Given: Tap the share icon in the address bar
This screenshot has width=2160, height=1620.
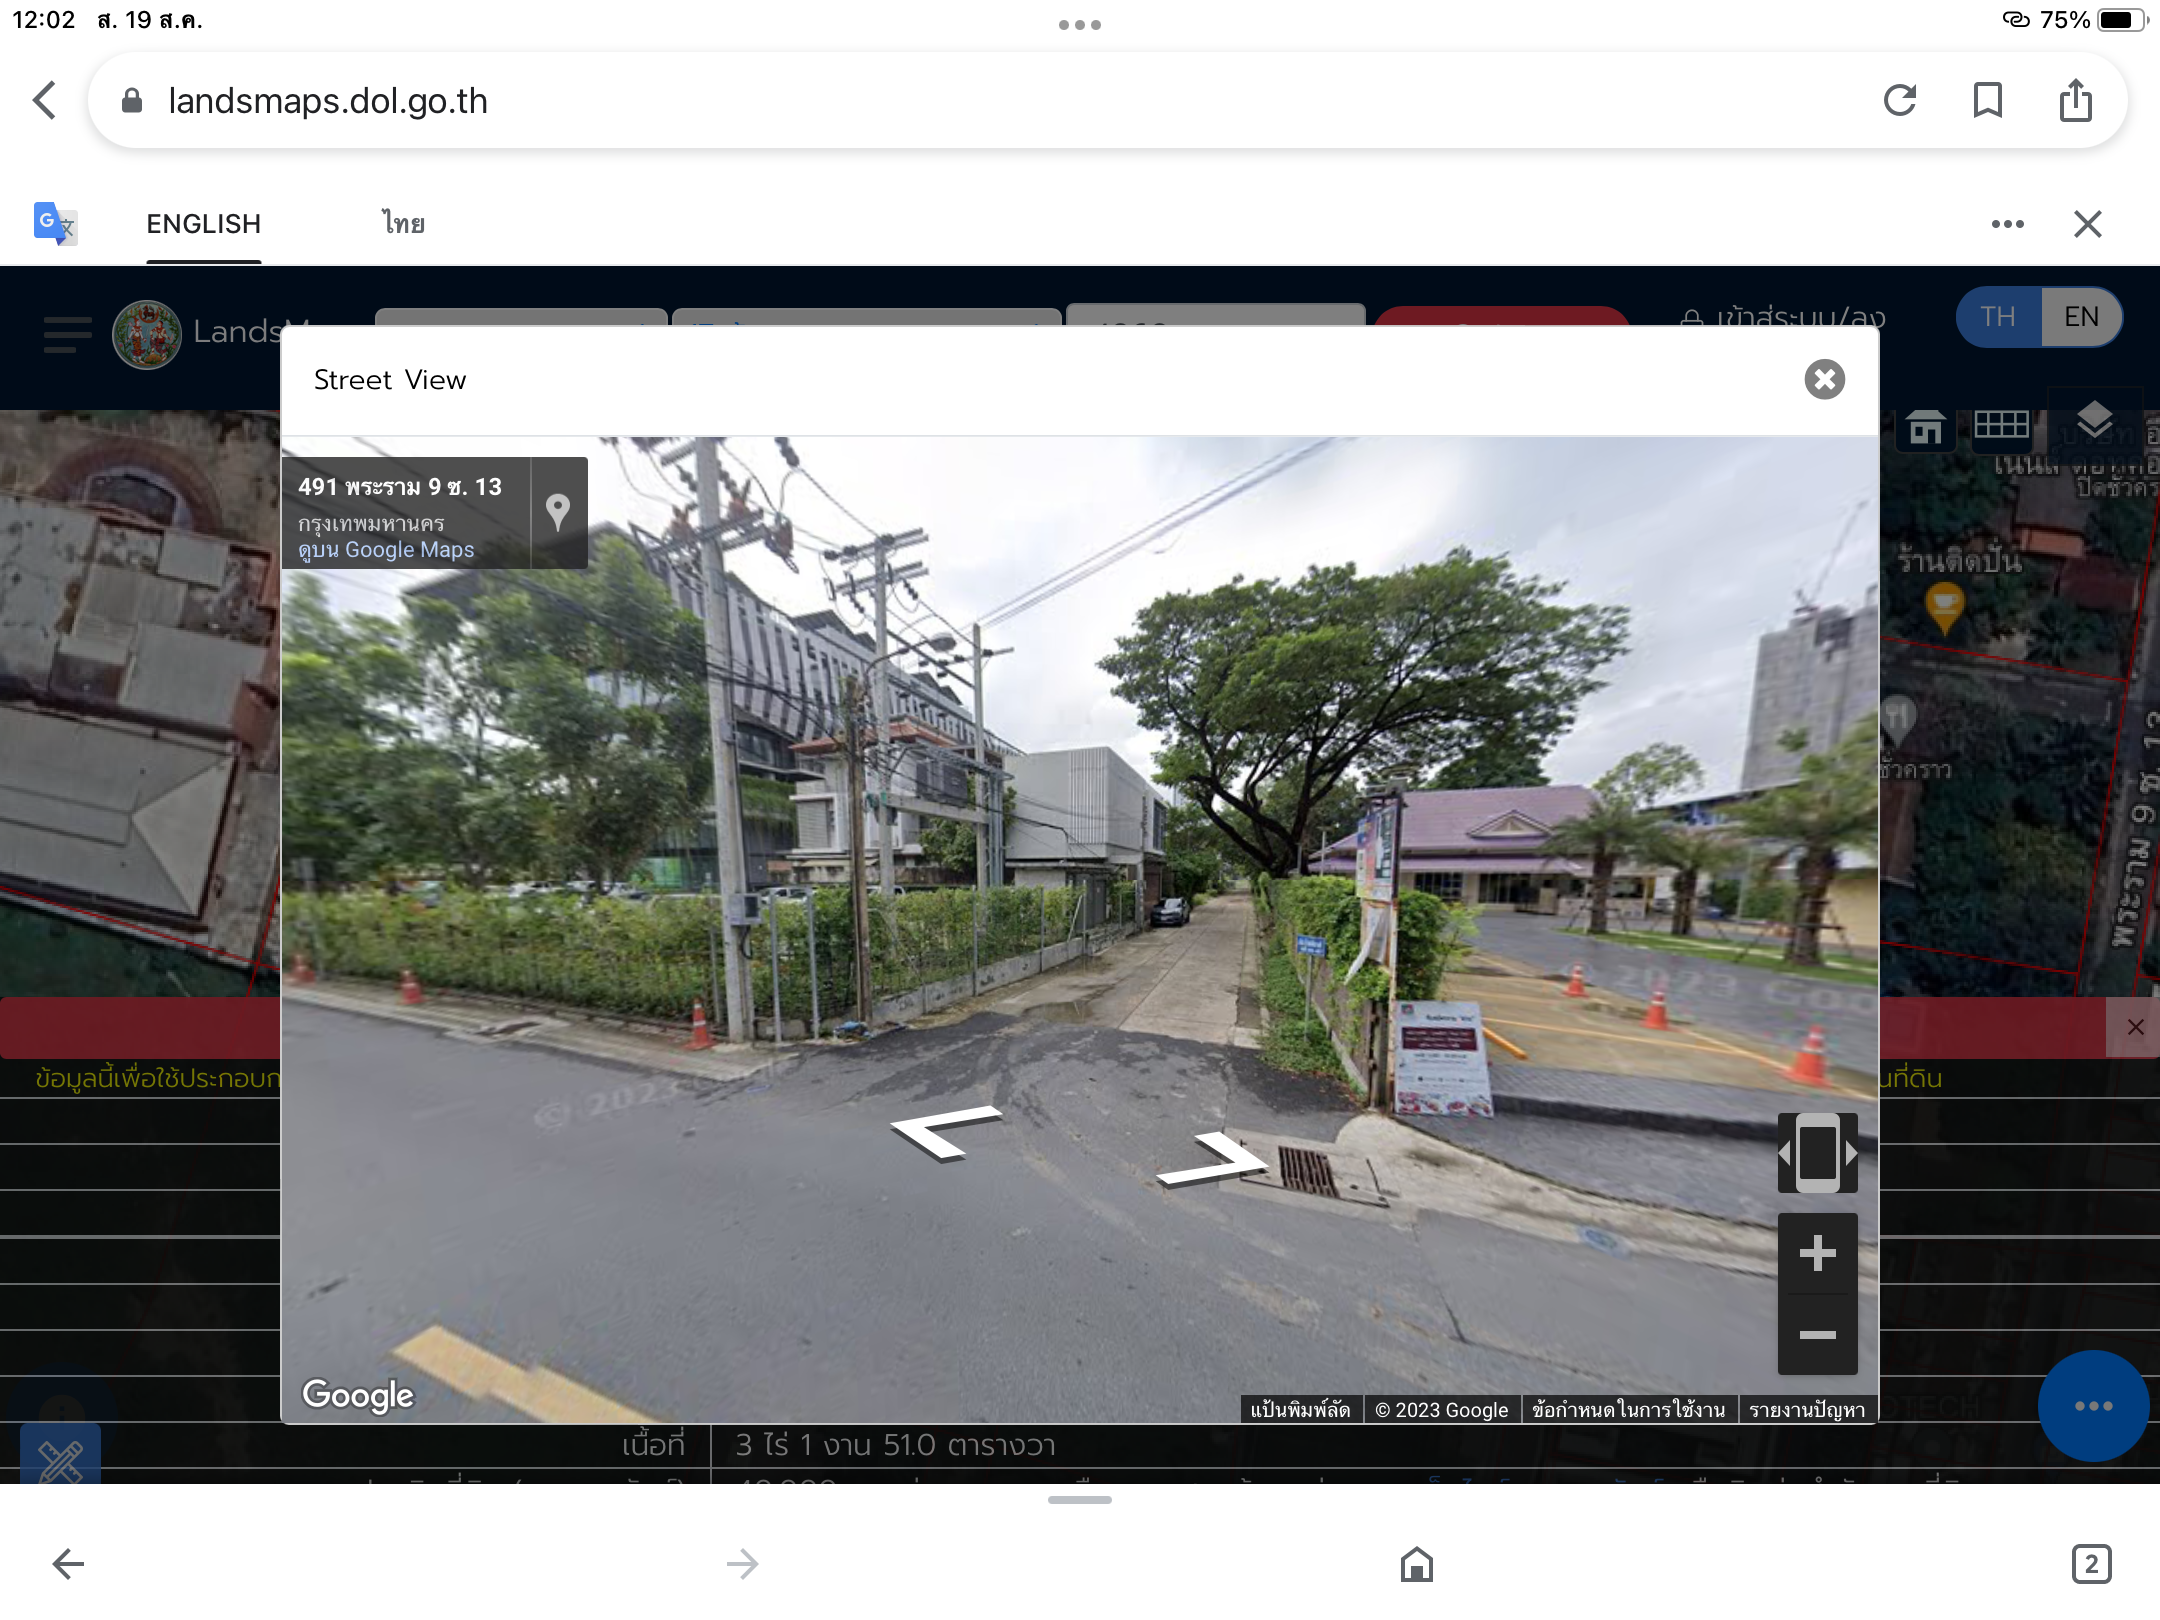Looking at the screenshot, I should (x=2075, y=101).
